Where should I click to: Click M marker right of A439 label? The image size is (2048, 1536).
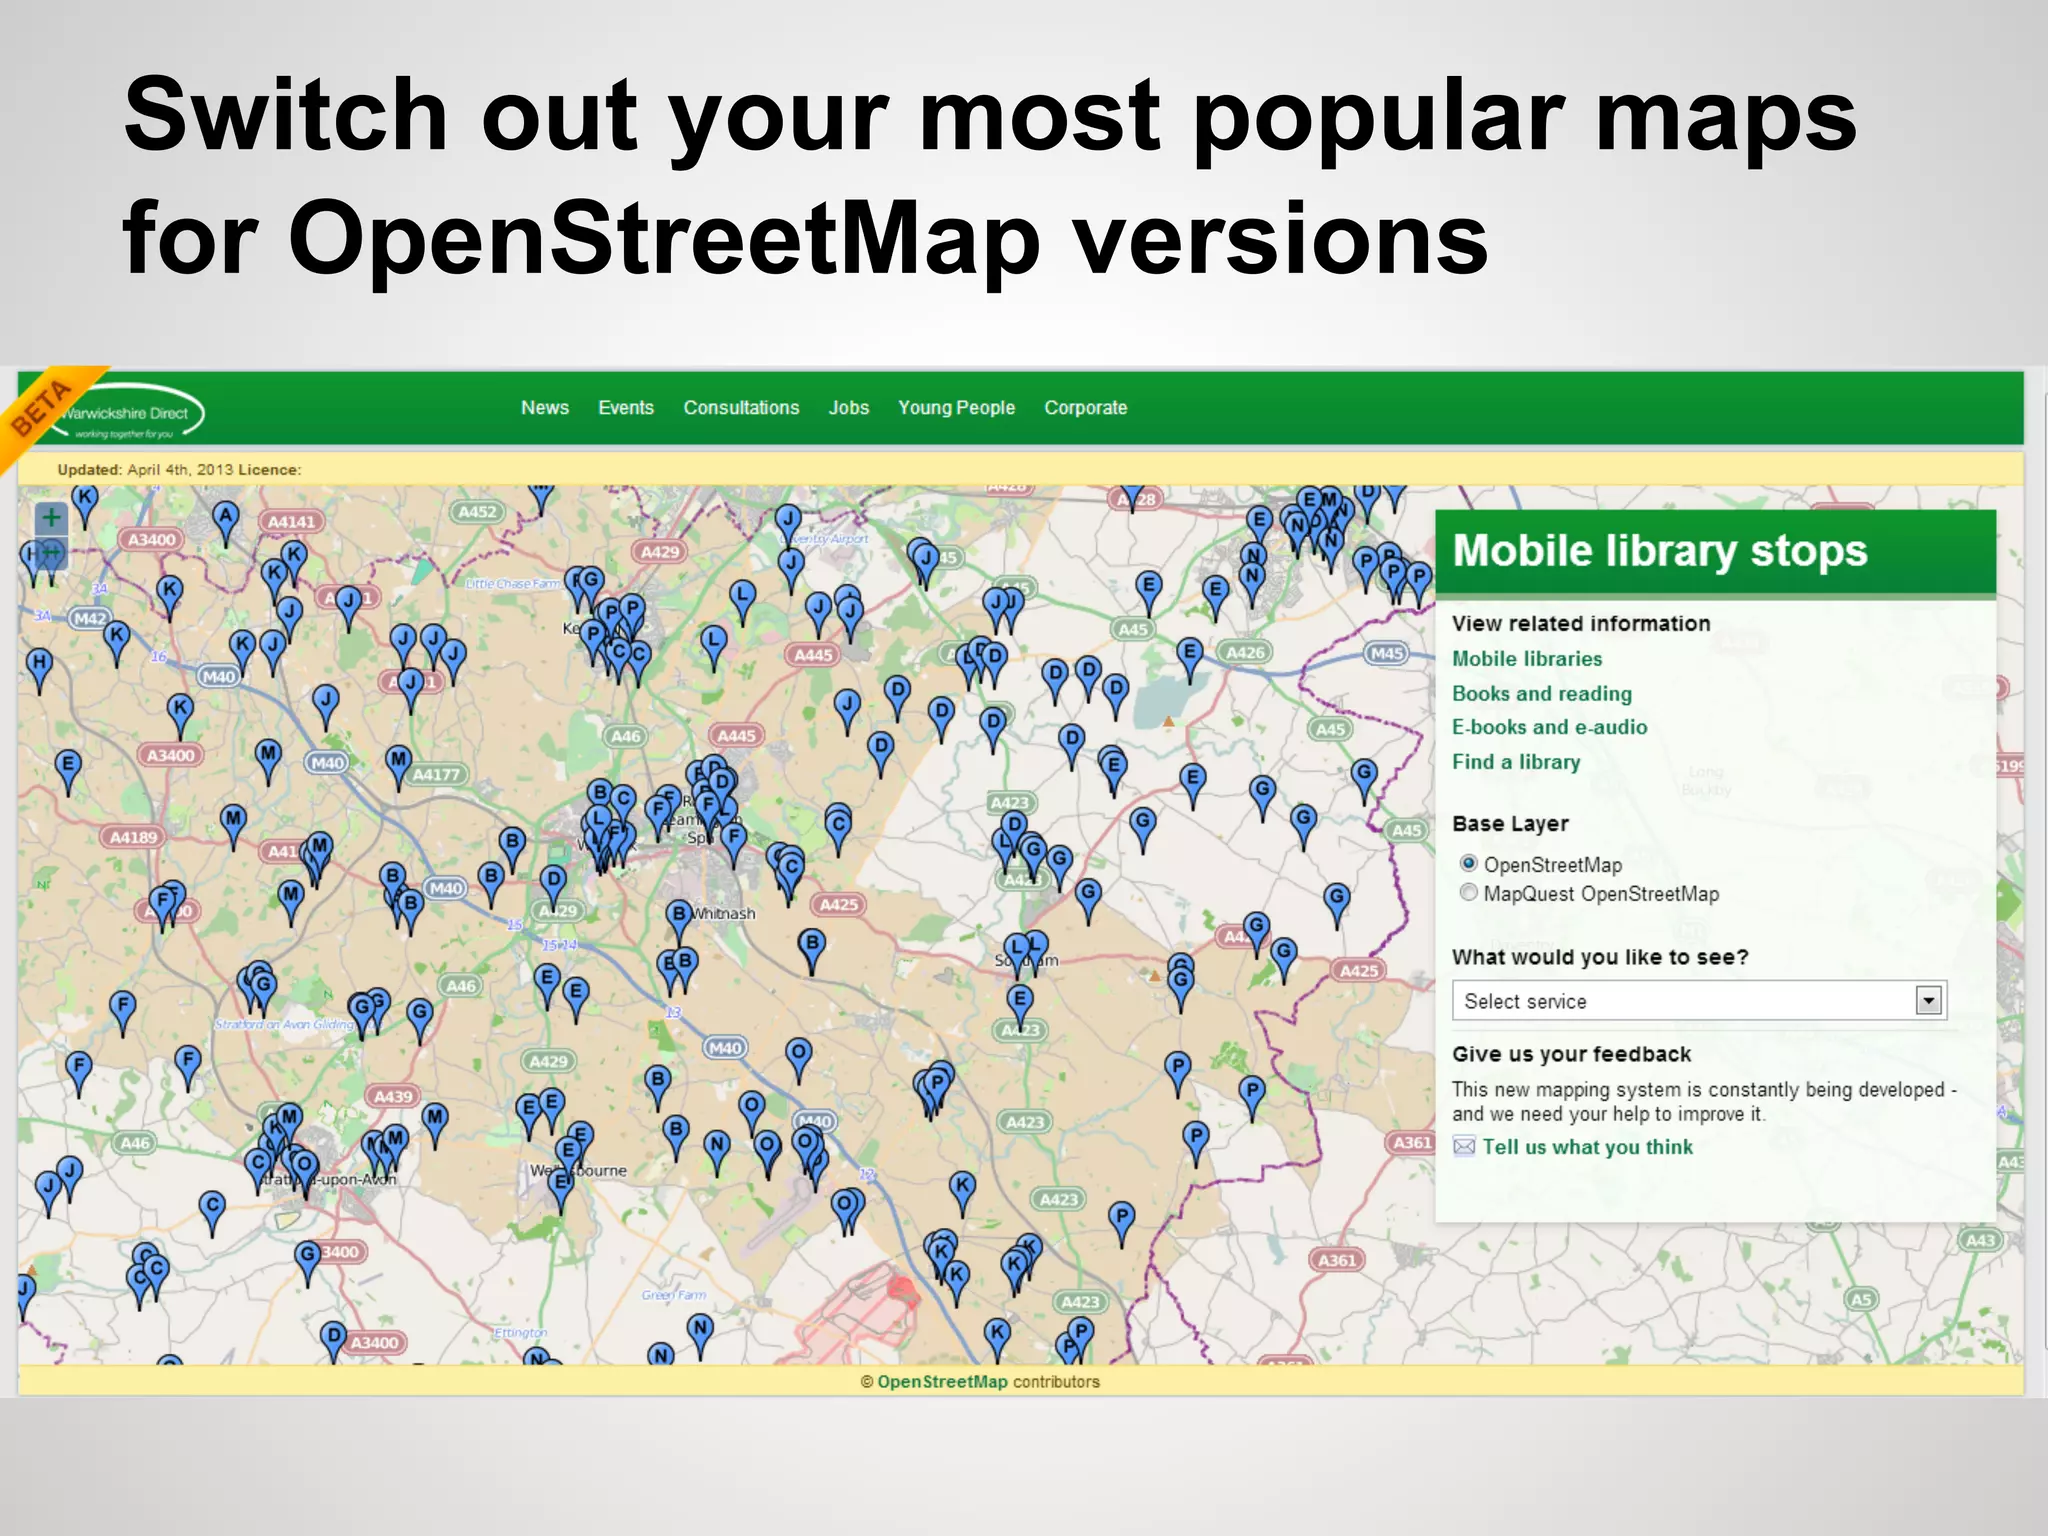[434, 1124]
